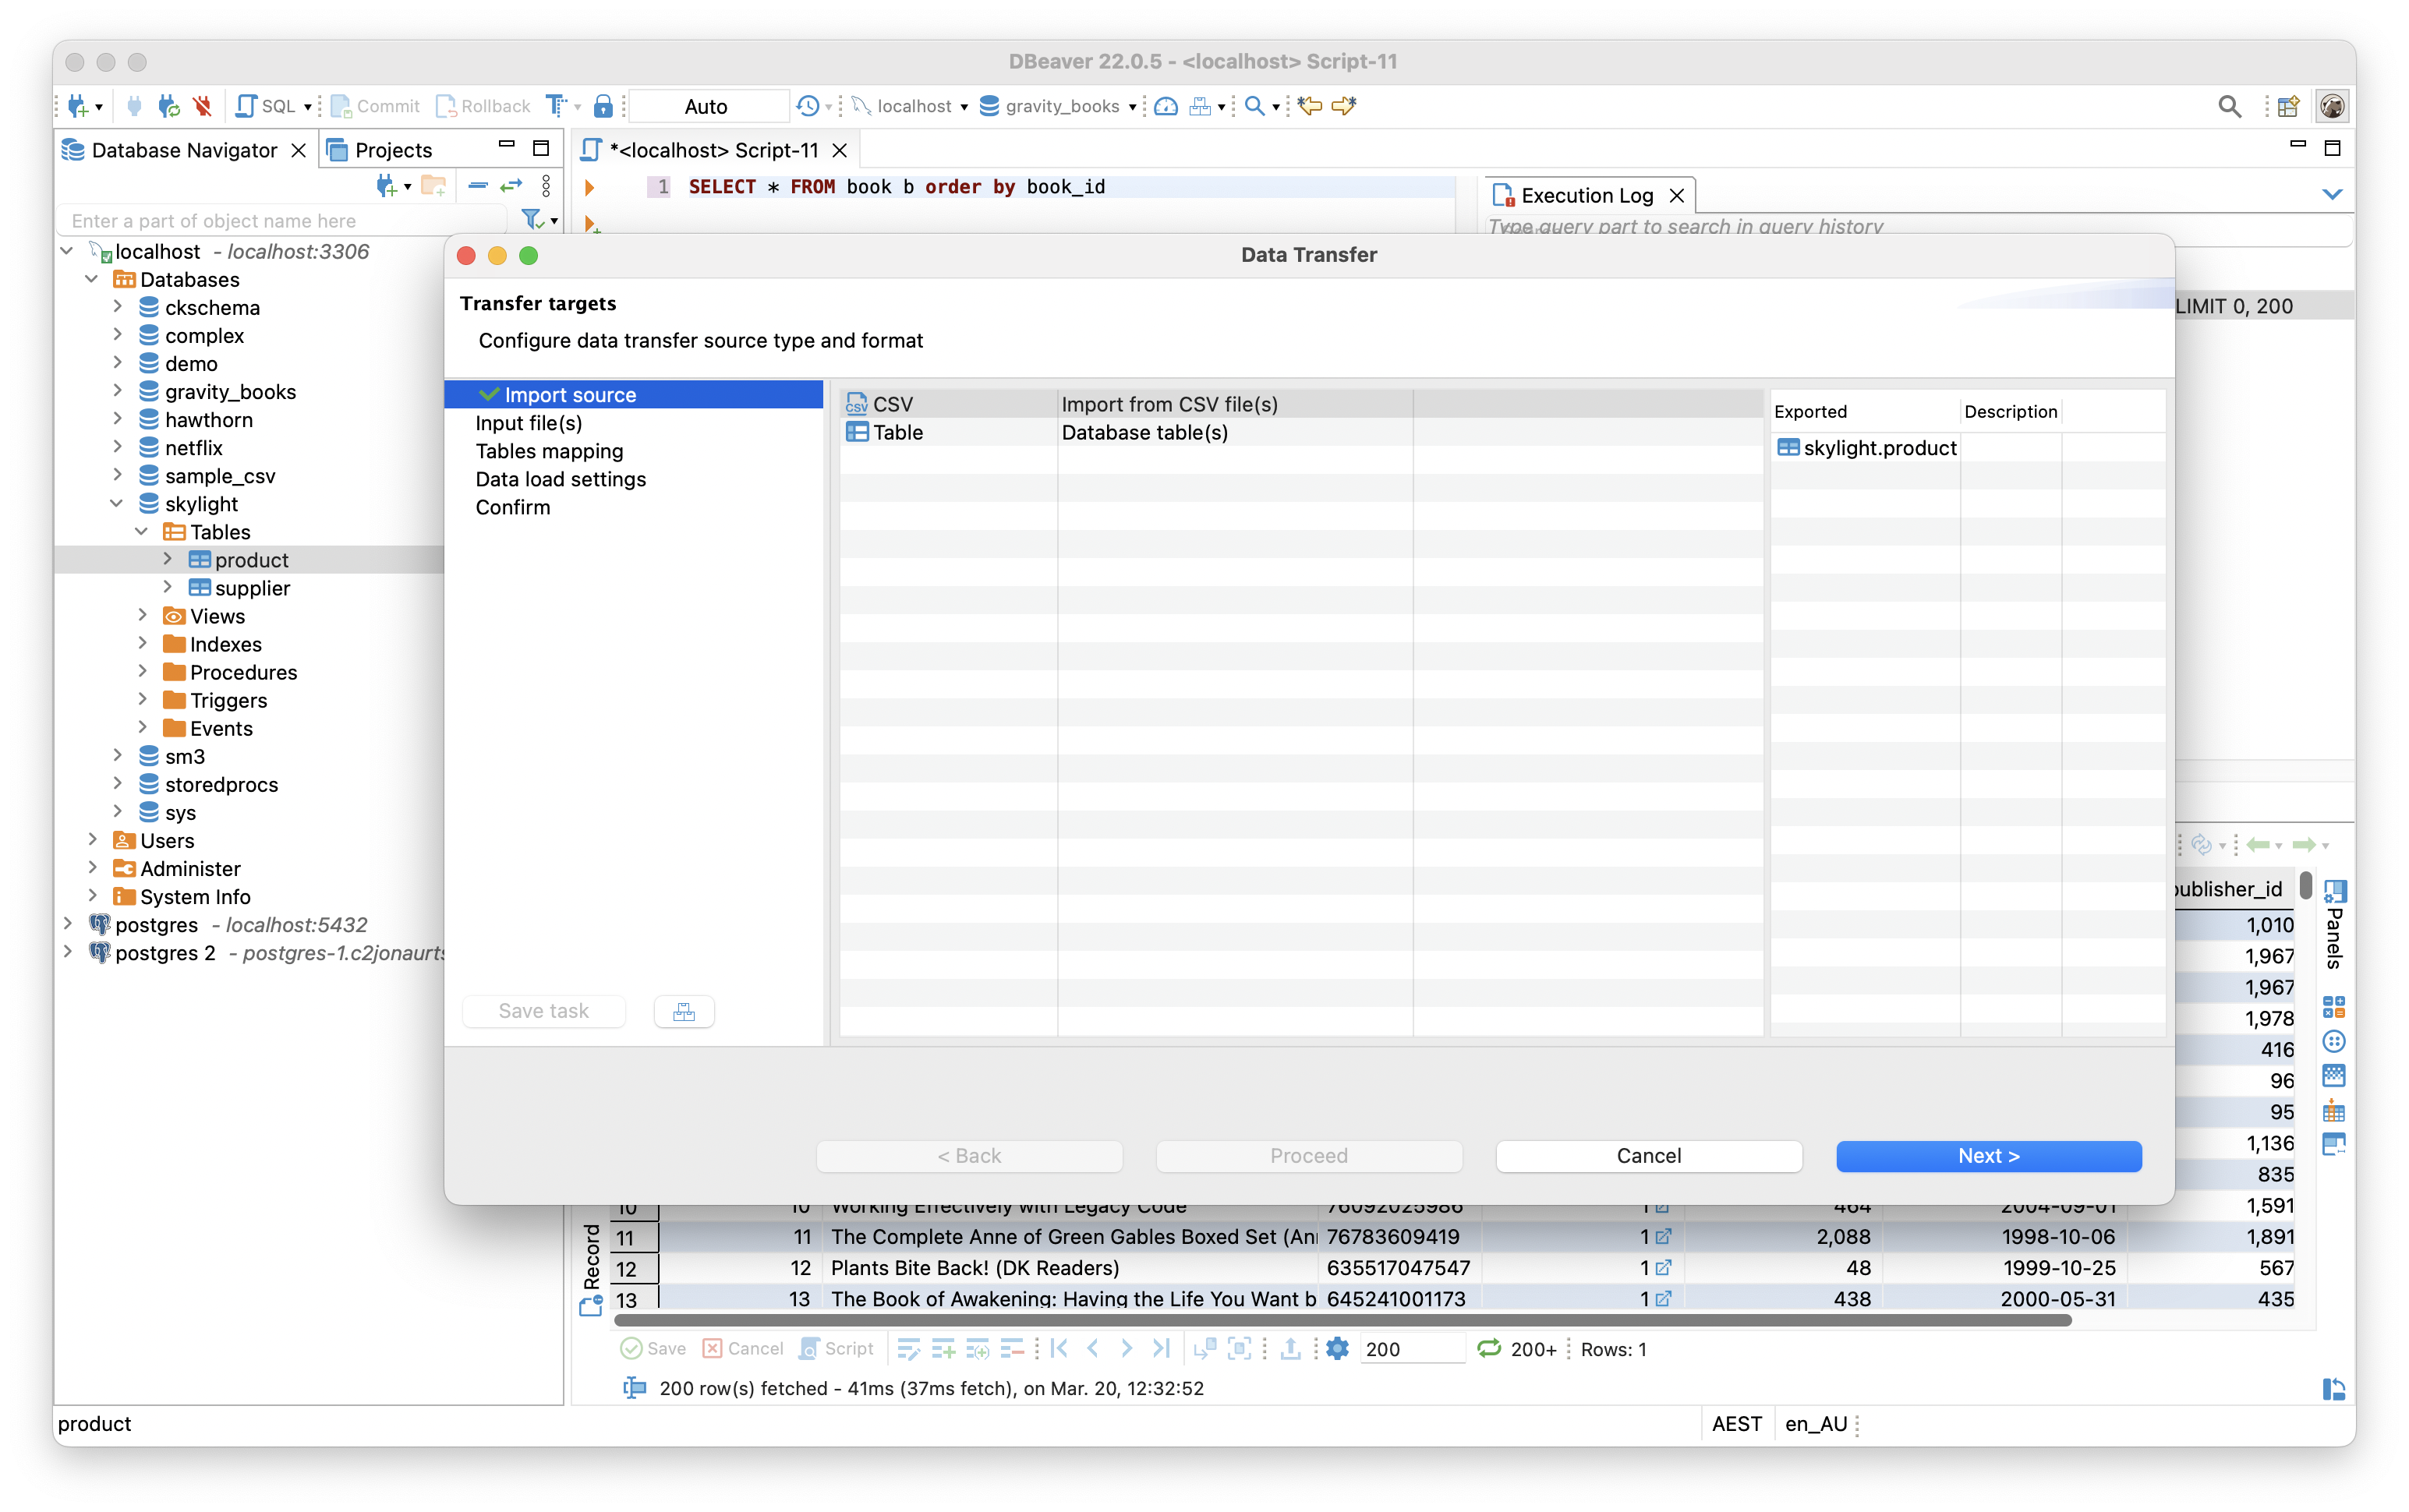
Task: Cancel the Data Transfer dialog
Action: pyautogui.click(x=1648, y=1155)
